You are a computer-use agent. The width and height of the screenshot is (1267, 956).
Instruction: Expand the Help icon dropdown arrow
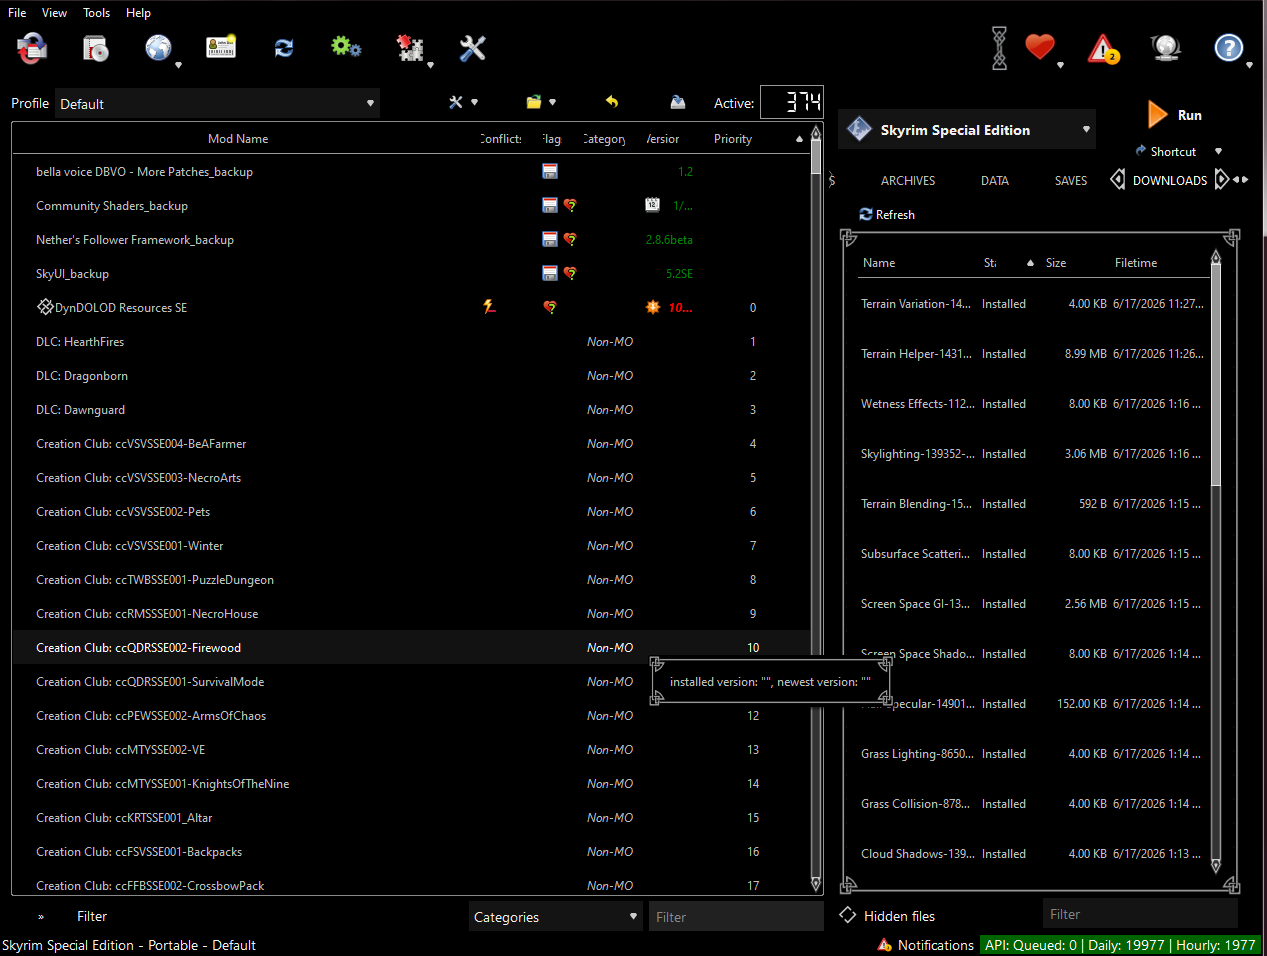click(1249, 65)
